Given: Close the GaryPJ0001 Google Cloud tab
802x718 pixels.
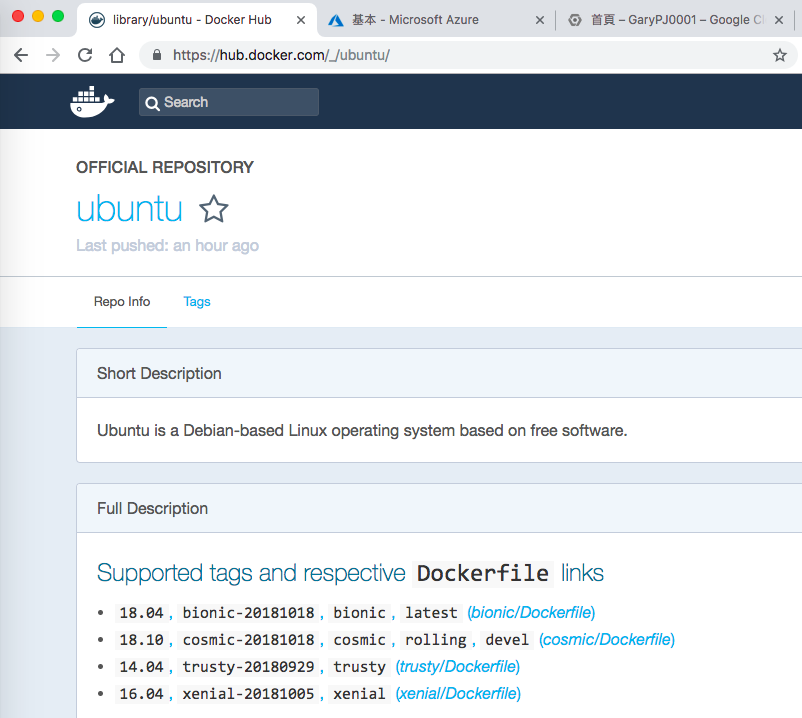Looking at the screenshot, I should pyautogui.click(x=778, y=20).
